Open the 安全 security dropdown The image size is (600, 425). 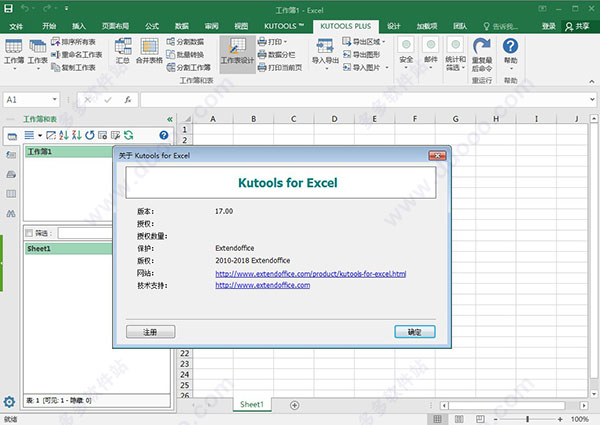406,53
